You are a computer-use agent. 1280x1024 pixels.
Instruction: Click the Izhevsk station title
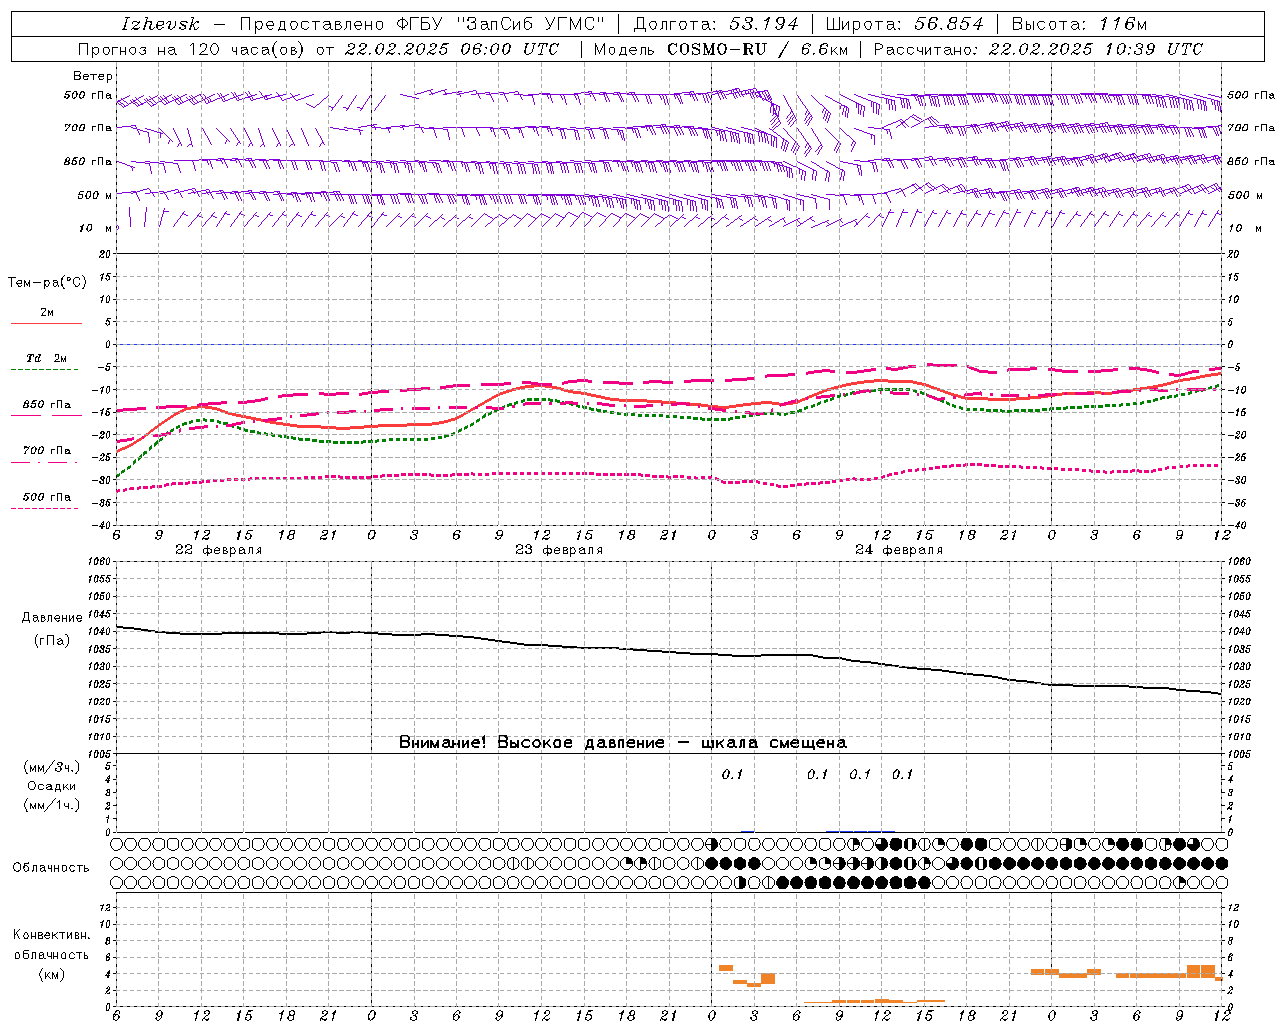160,24
